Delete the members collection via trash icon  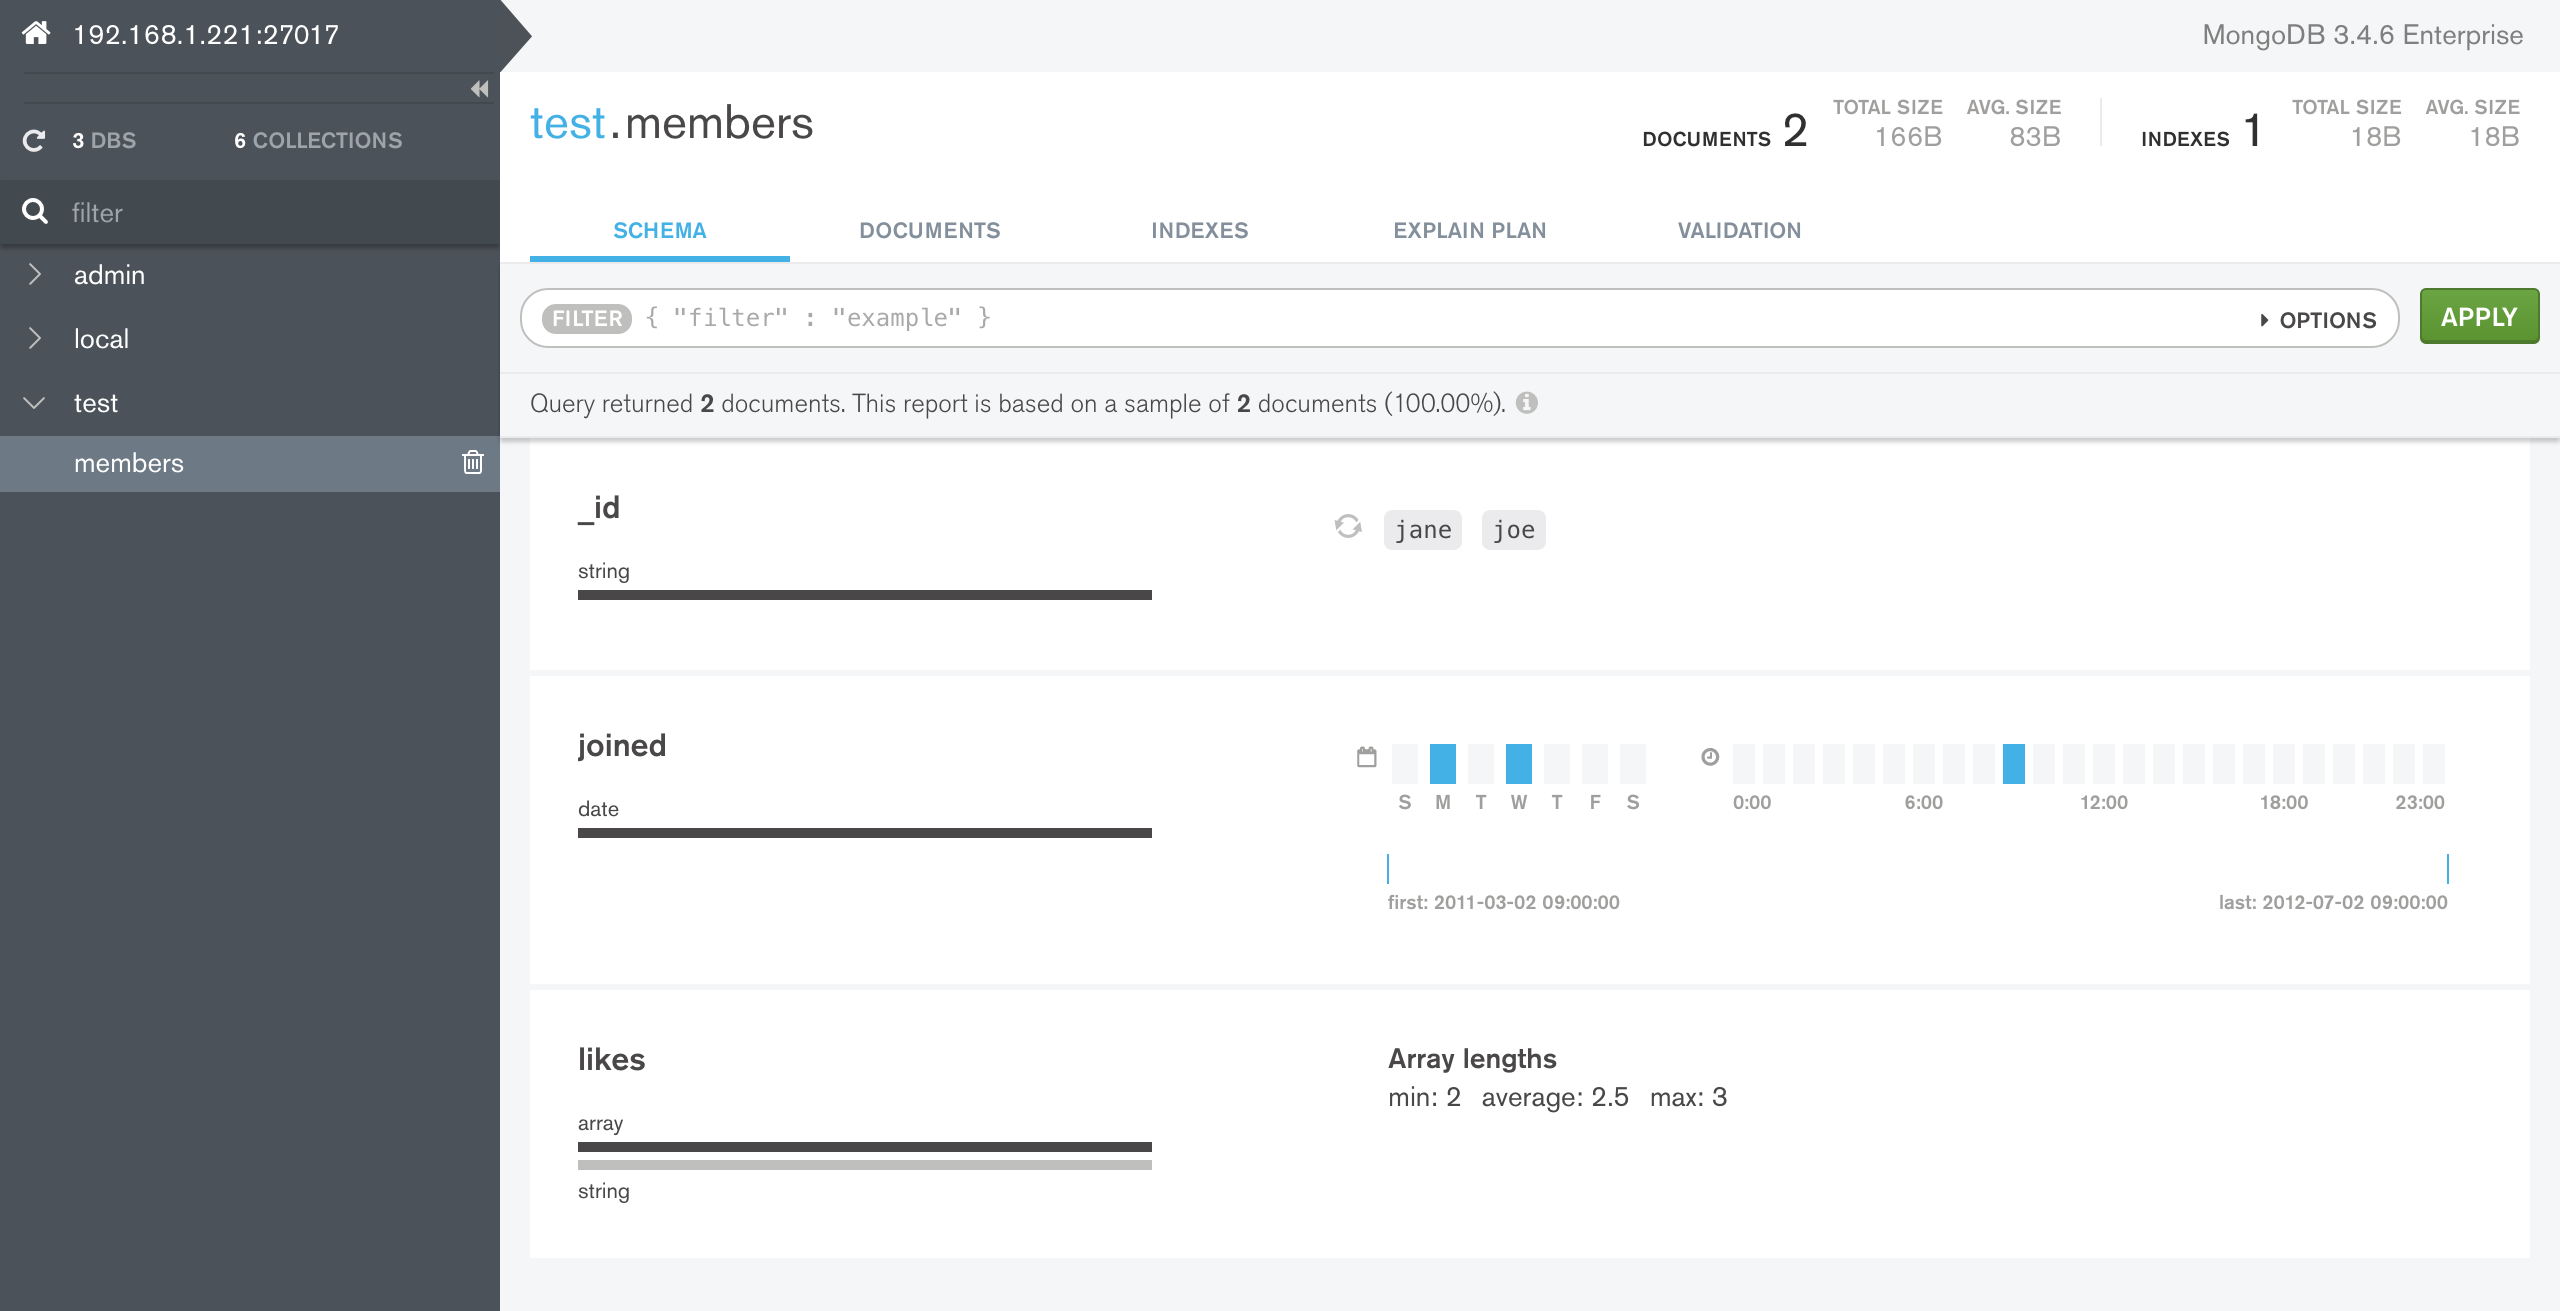click(471, 463)
